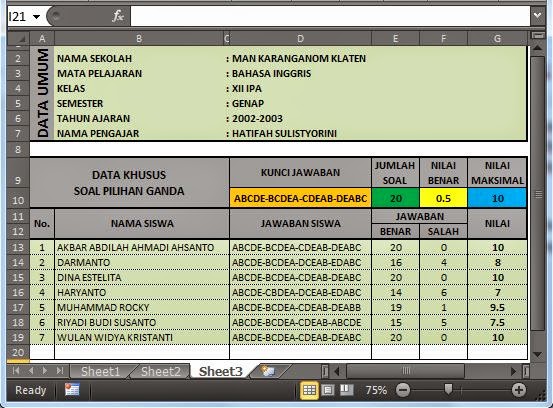Select the 9.5 score of Muhammad Rocky

coord(497,307)
